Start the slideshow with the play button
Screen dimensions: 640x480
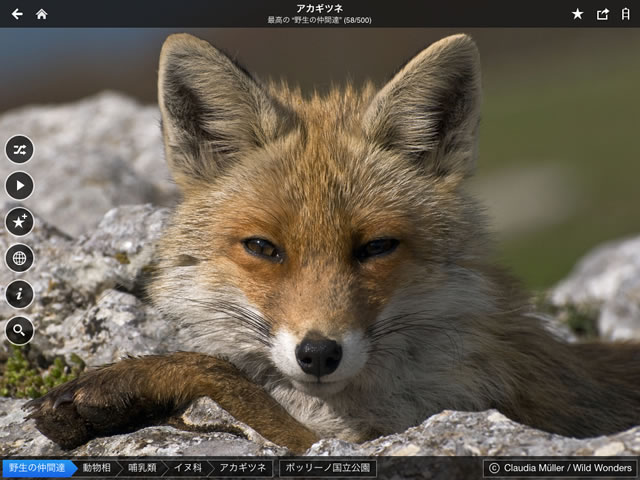(x=20, y=186)
